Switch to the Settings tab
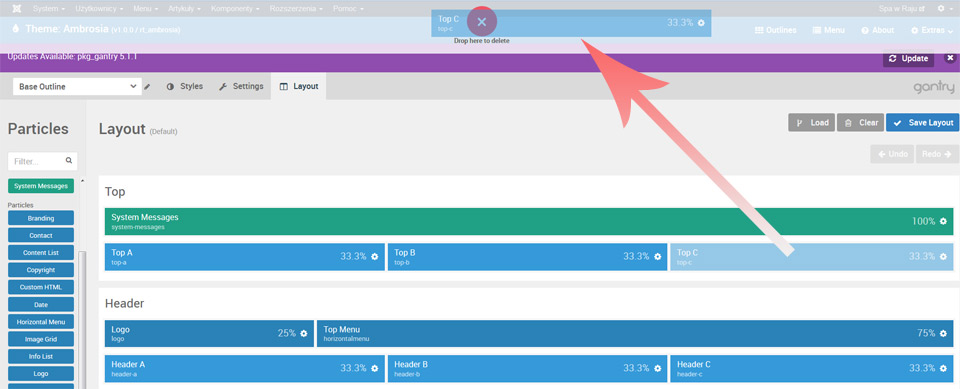The height and width of the screenshot is (389, 960). (x=241, y=86)
